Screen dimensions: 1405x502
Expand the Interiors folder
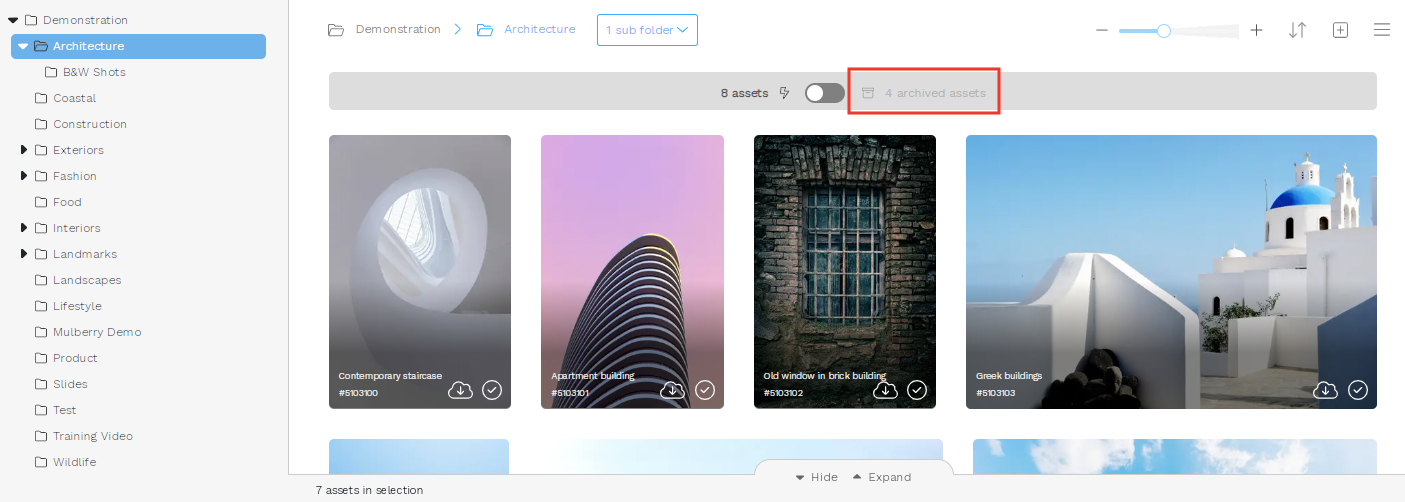tap(23, 228)
